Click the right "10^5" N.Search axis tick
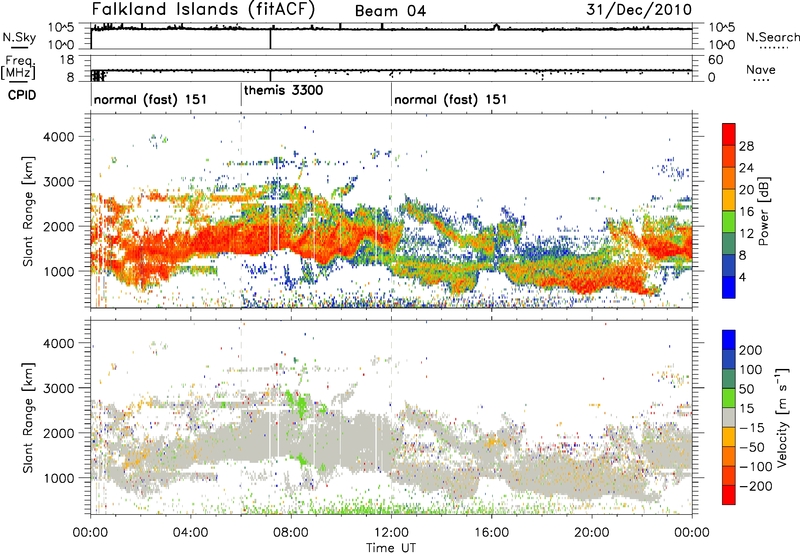Screen dimensions: 800x554 tap(721, 27)
